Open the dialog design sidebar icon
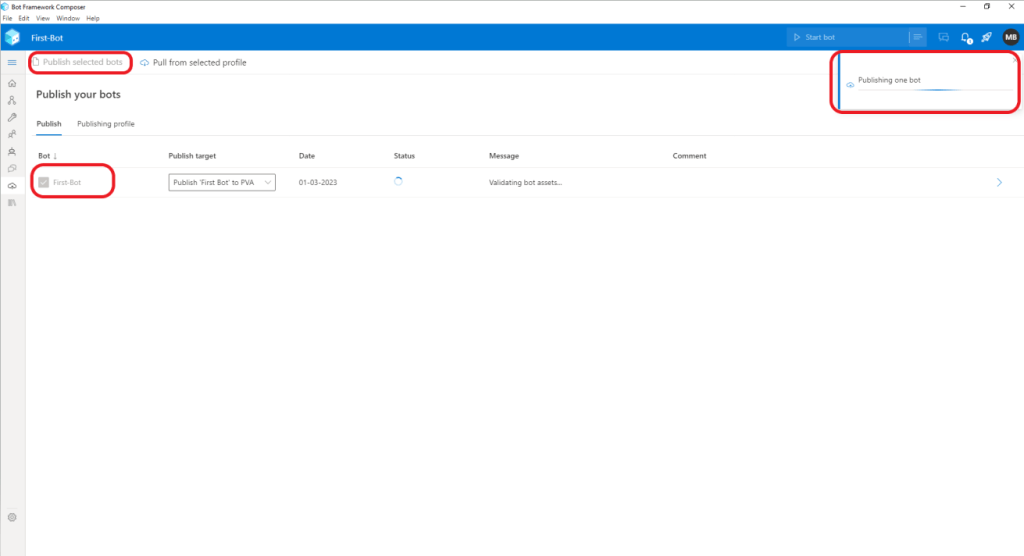 pos(12,100)
